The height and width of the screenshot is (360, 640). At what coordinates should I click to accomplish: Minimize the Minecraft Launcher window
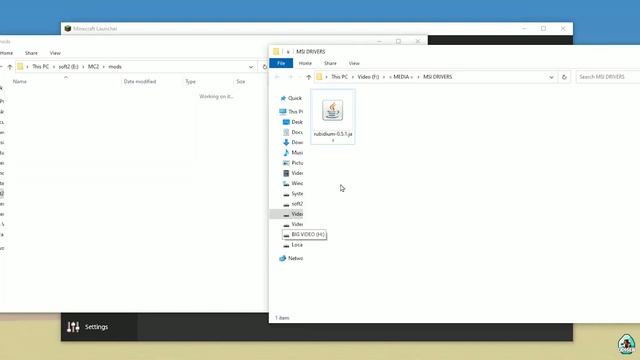524,29
